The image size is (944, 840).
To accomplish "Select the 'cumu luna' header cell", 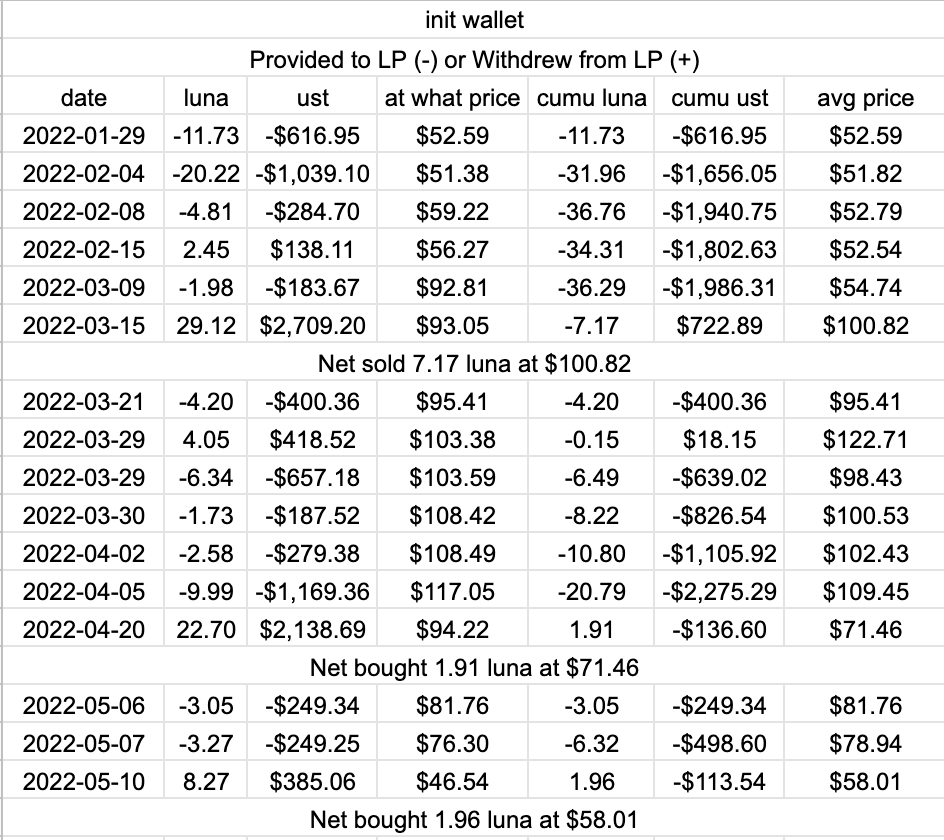I will (x=592, y=98).
